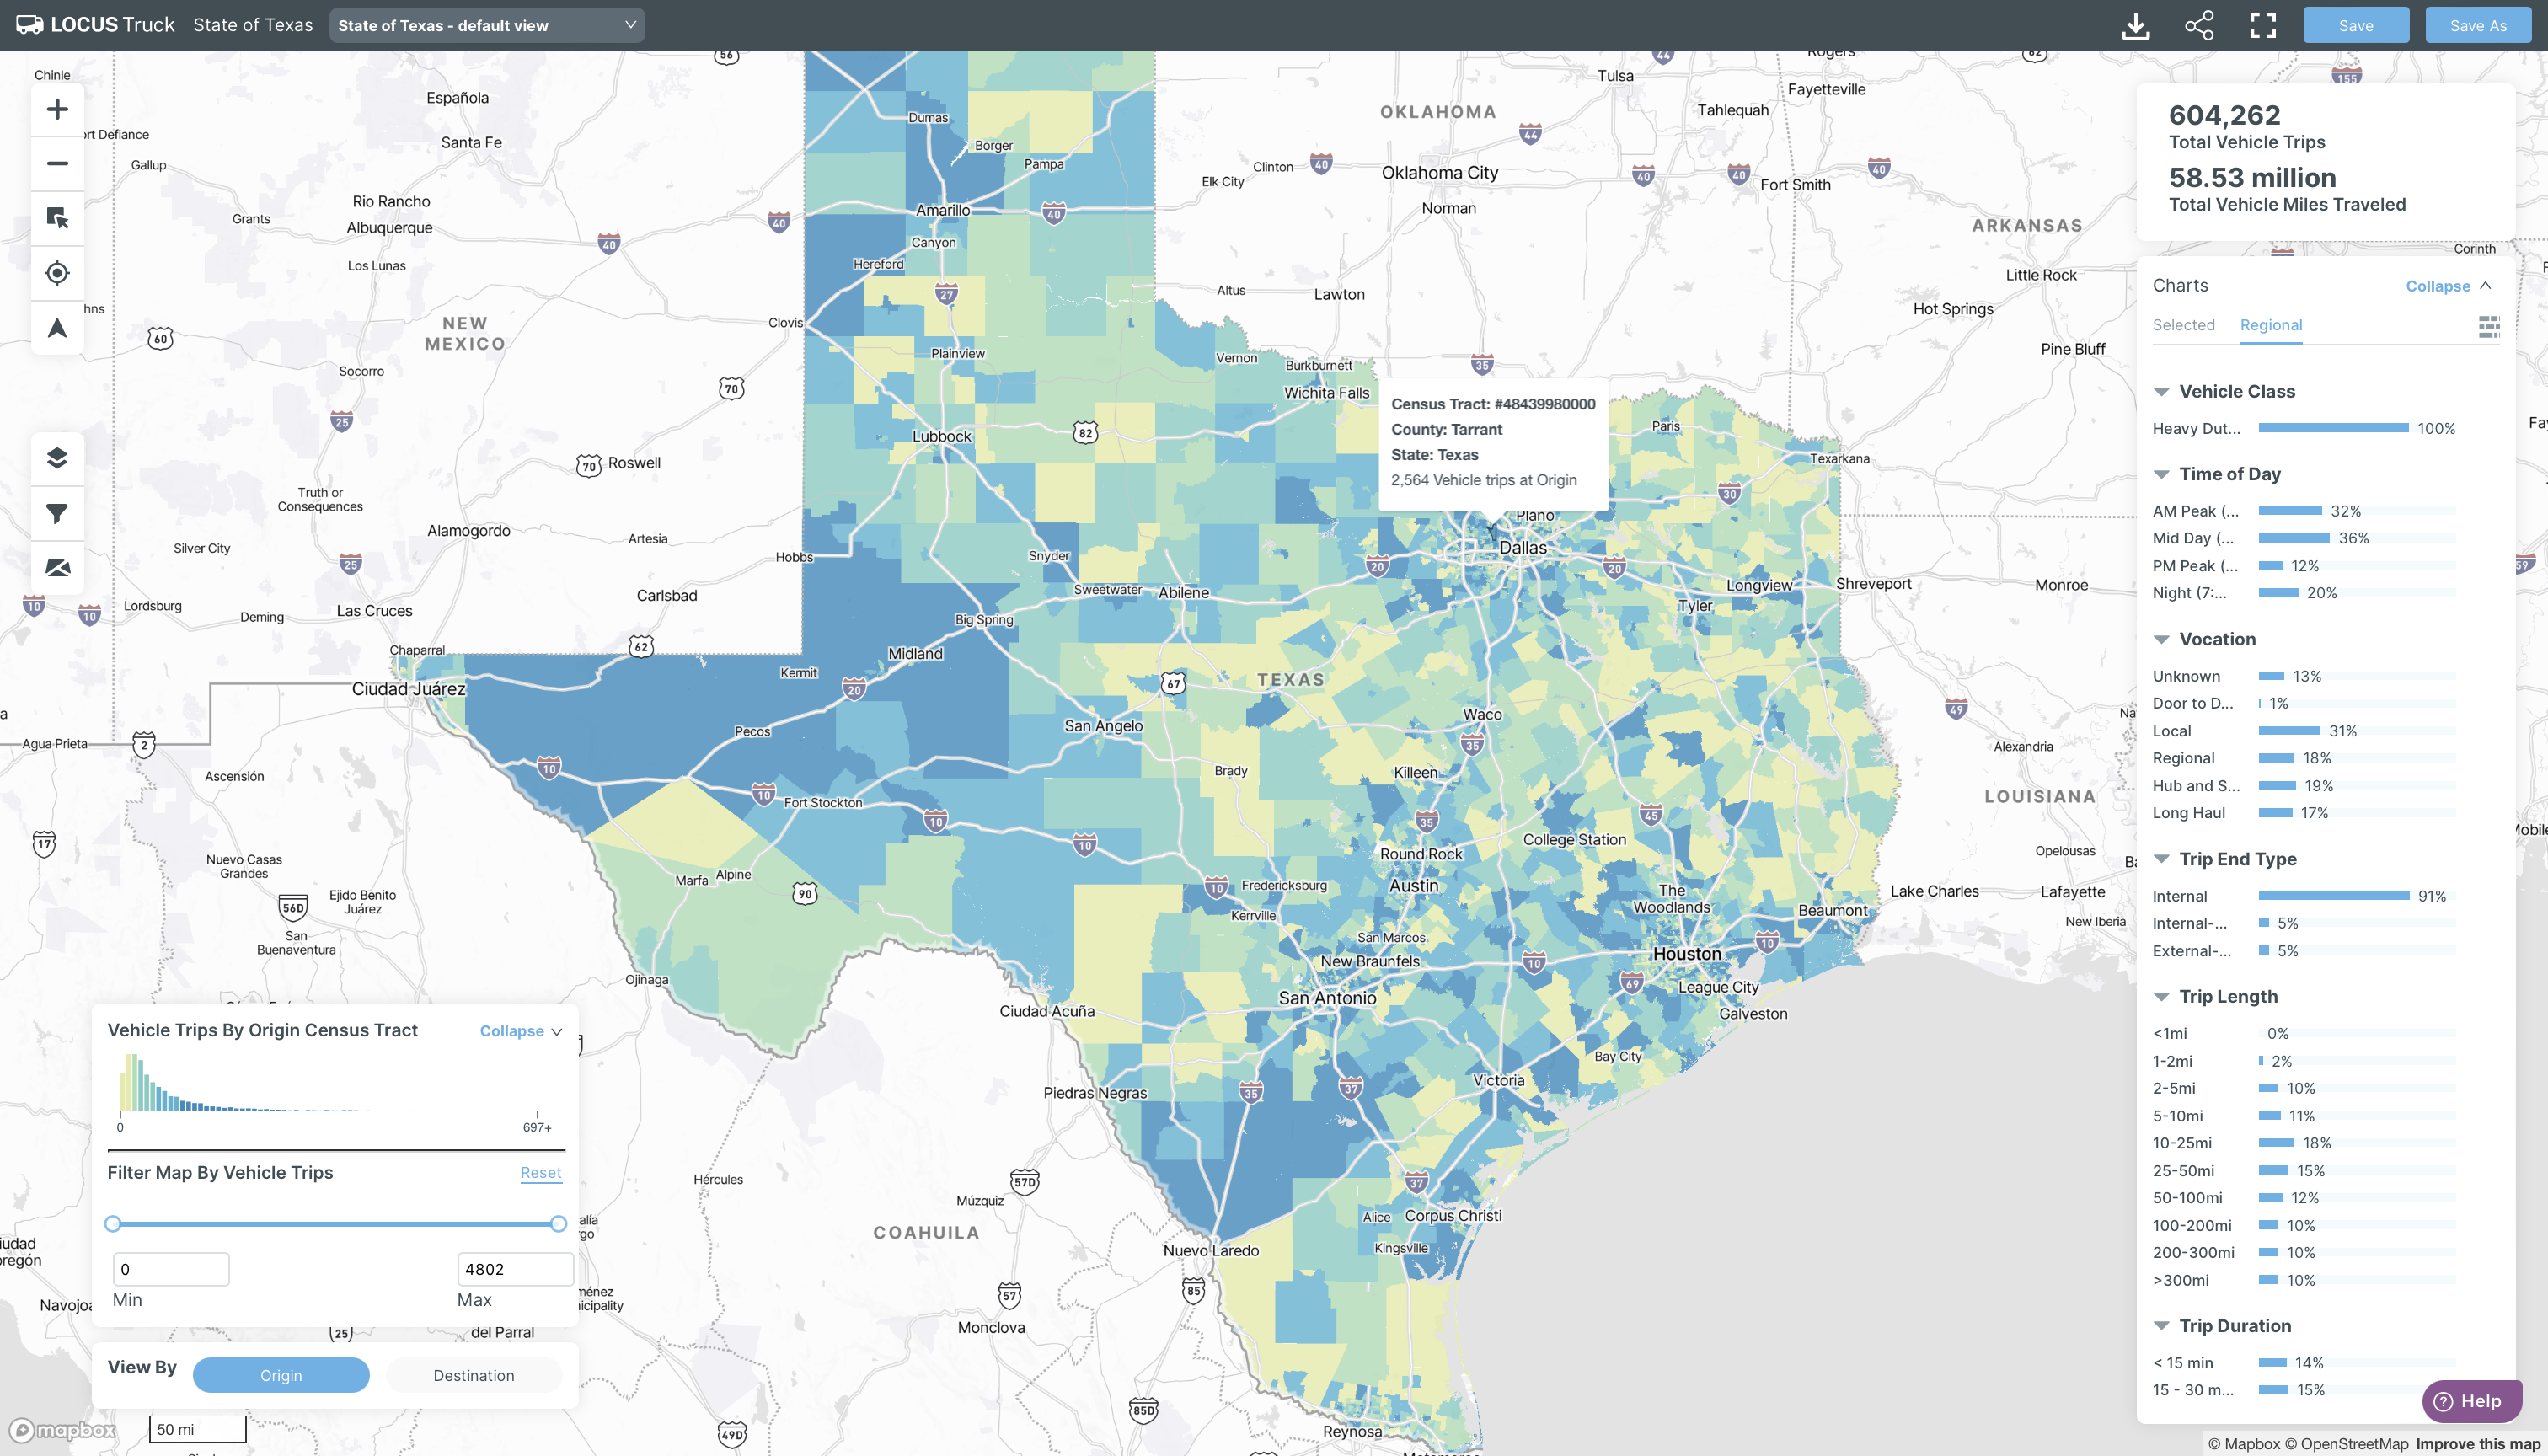Click the Internal trip end type bar
The height and width of the screenshot is (1456, 2548).
[2333, 896]
